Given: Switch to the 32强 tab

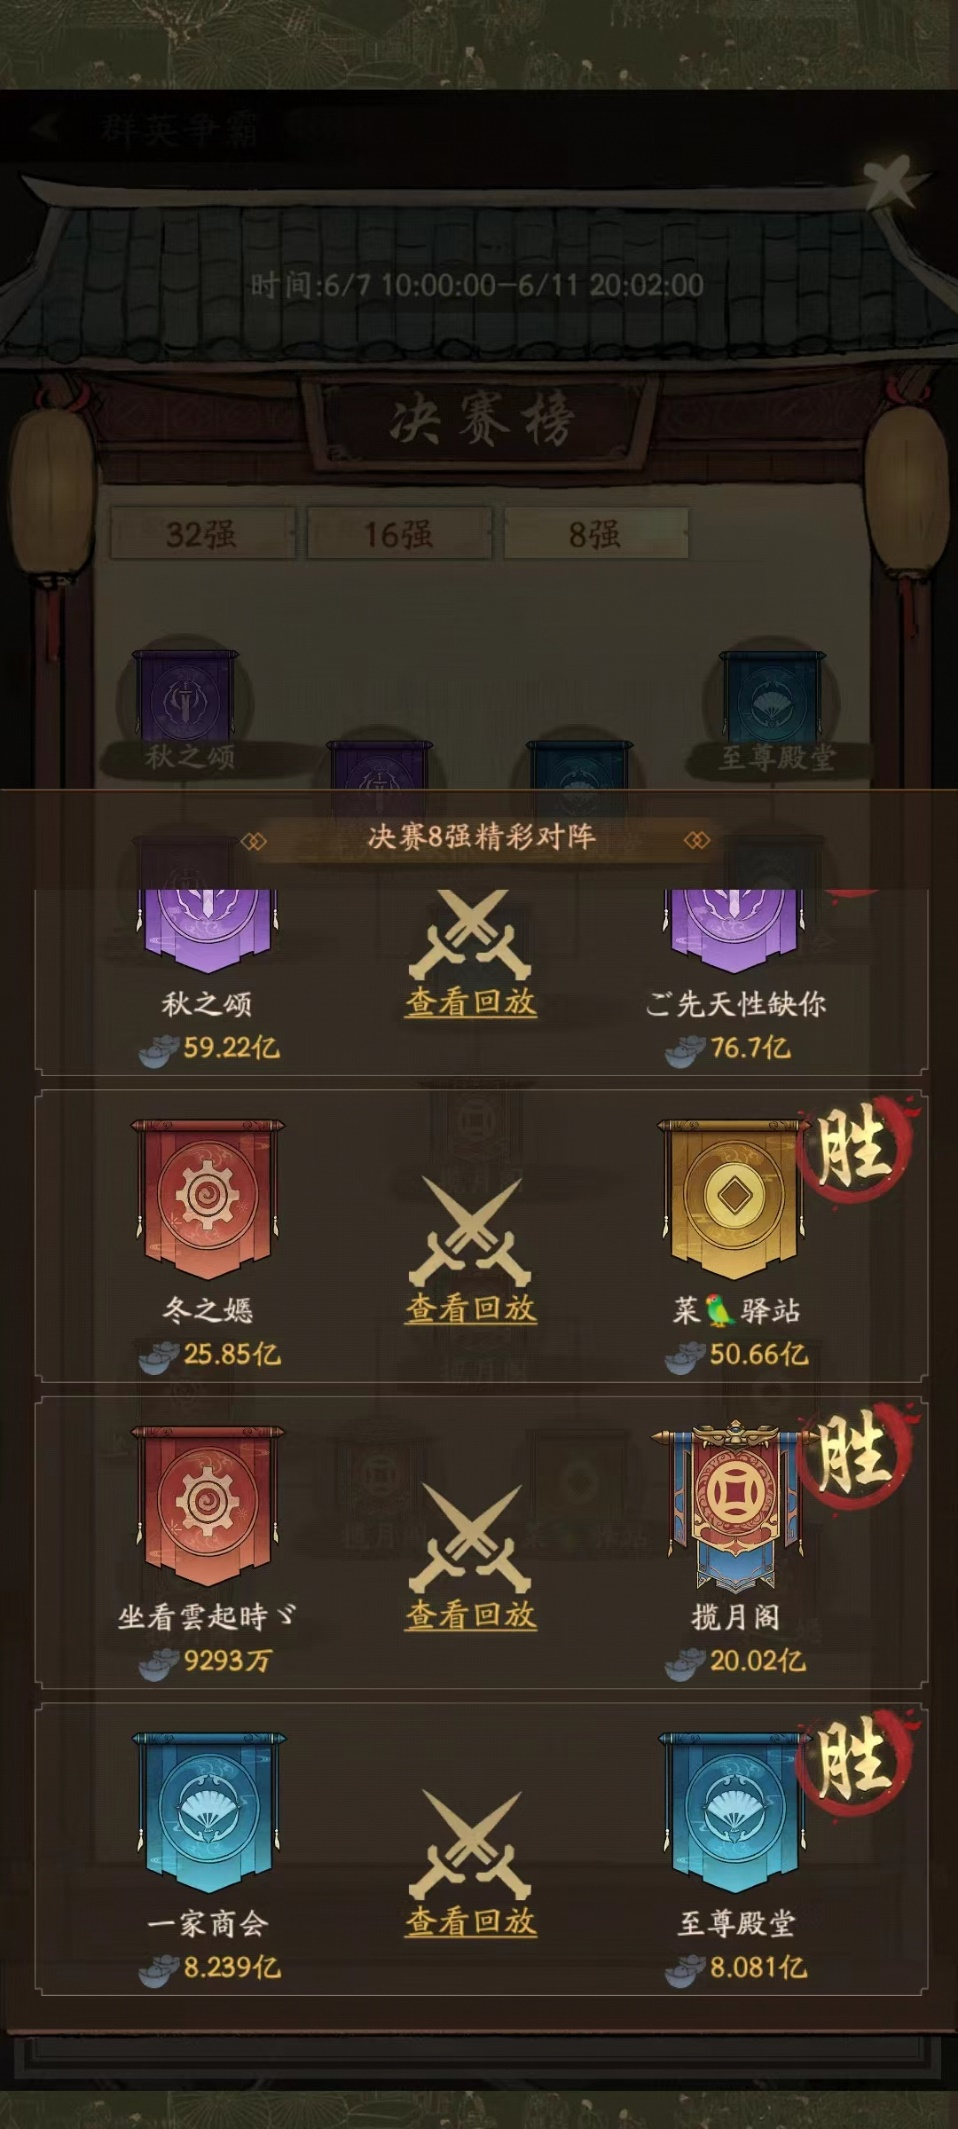Looking at the screenshot, I should [202, 533].
